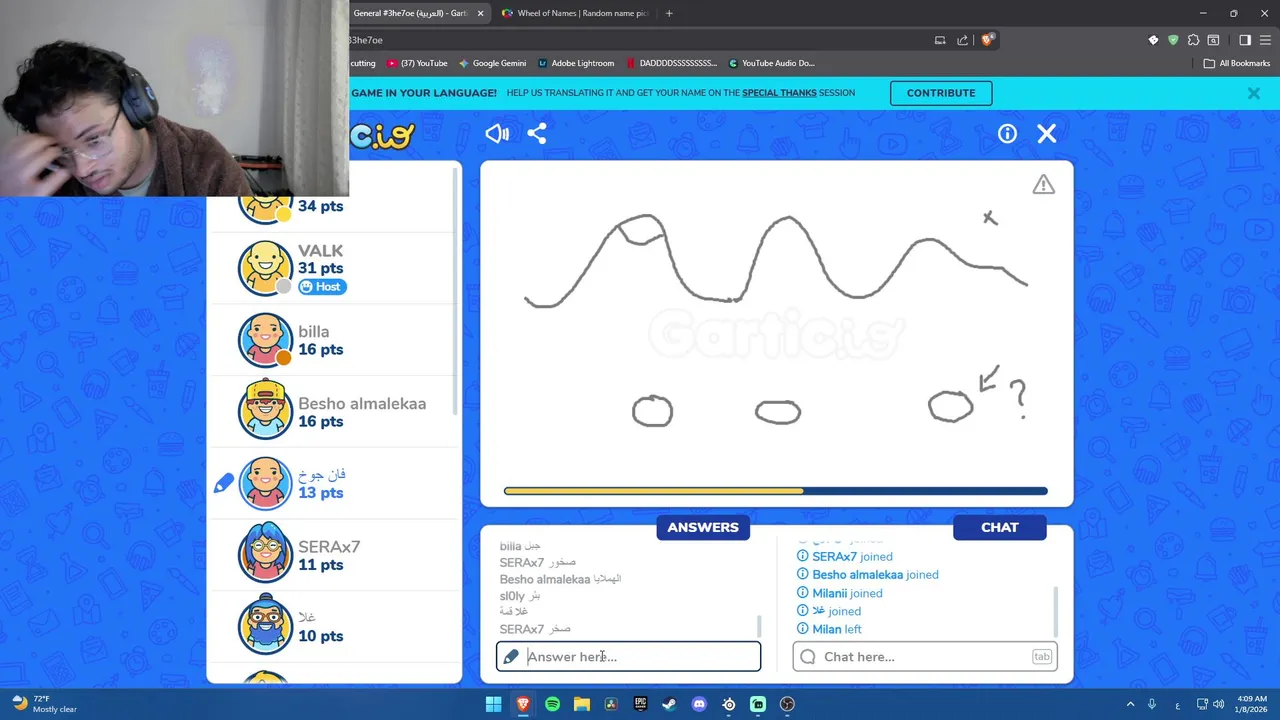1280x720 pixels.
Task: Open the Adobe Lightroom bookmark
Action: (576, 63)
